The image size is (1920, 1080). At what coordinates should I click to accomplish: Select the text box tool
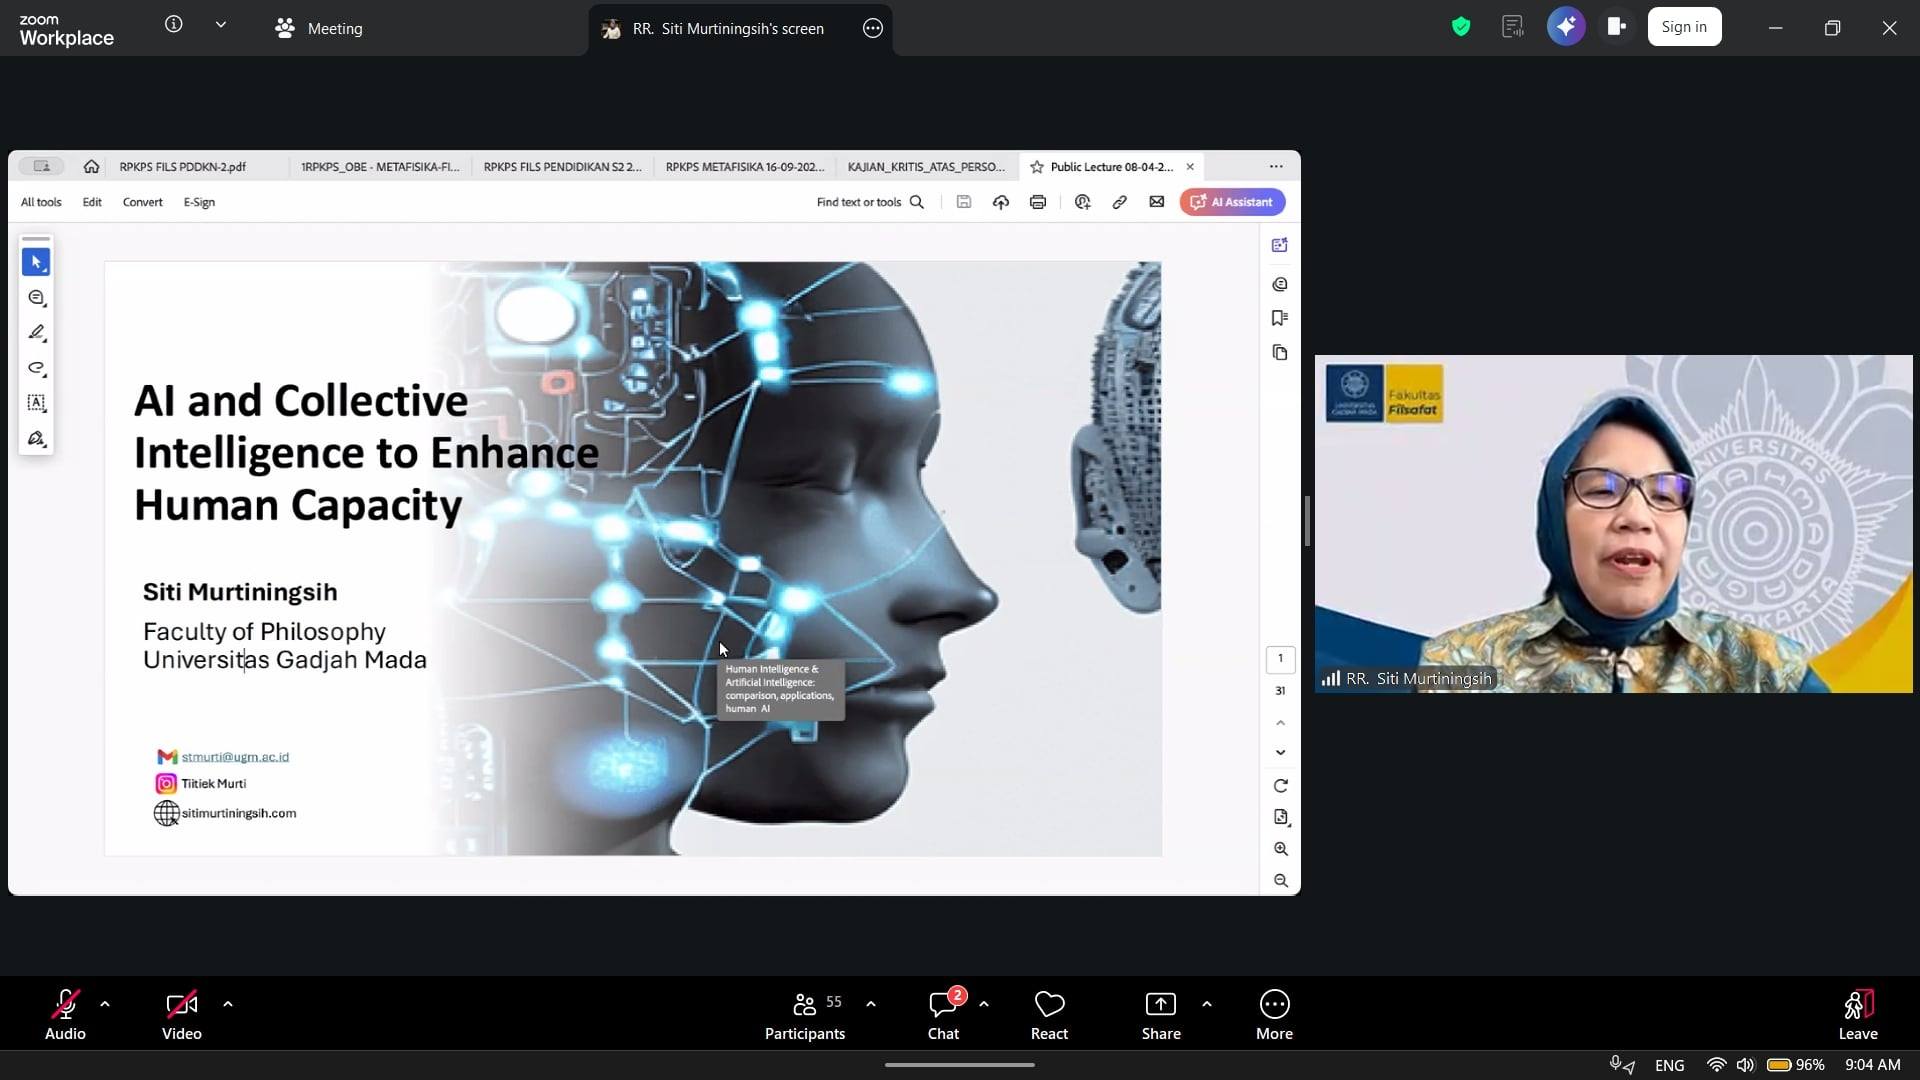click(x=36, y=403)
